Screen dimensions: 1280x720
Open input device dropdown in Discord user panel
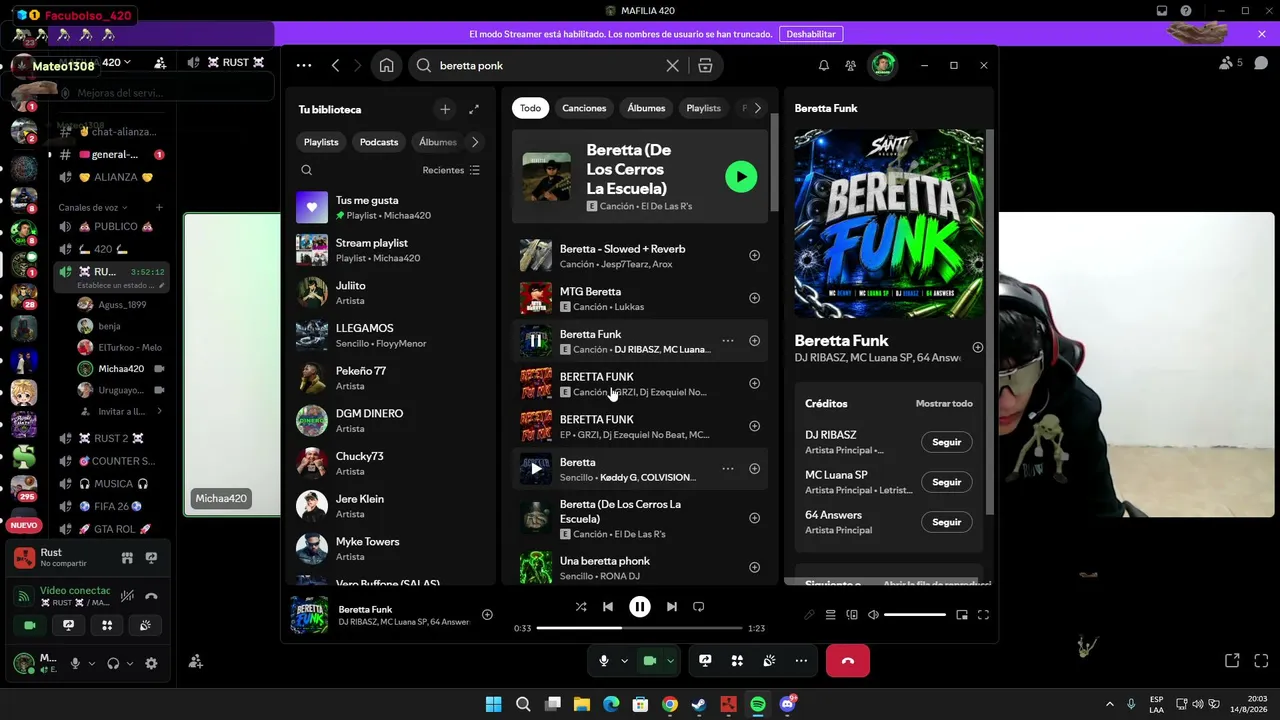point(92,663)
